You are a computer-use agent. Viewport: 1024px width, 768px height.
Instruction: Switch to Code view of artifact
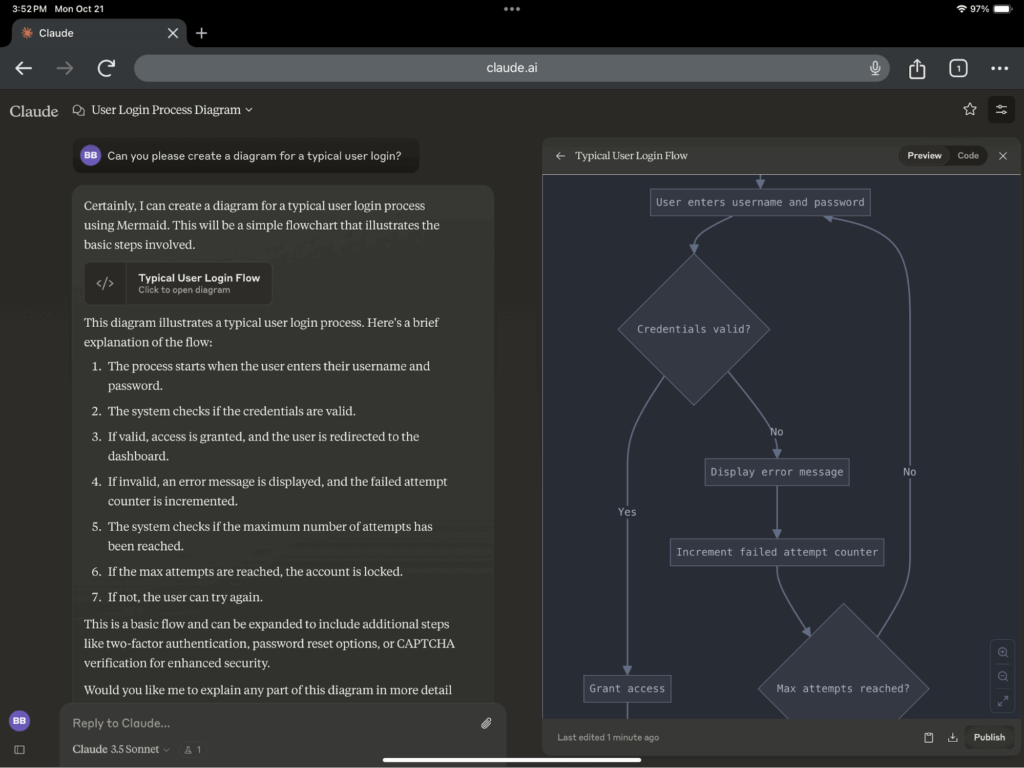pyautogui.click(x=968, y=156)
